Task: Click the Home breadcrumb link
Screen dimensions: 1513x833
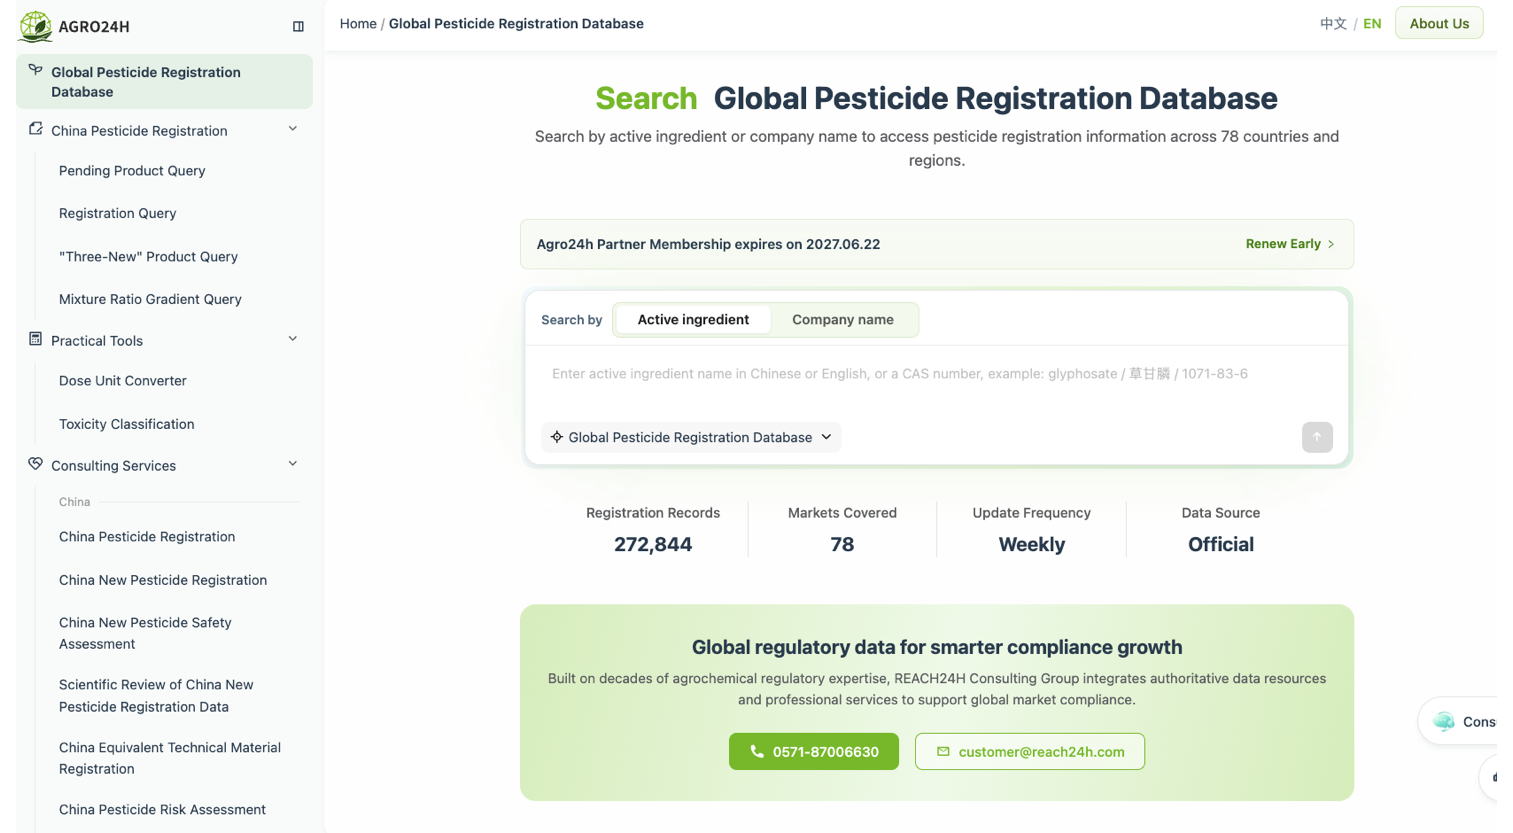Action: click(x=358, y=24)
